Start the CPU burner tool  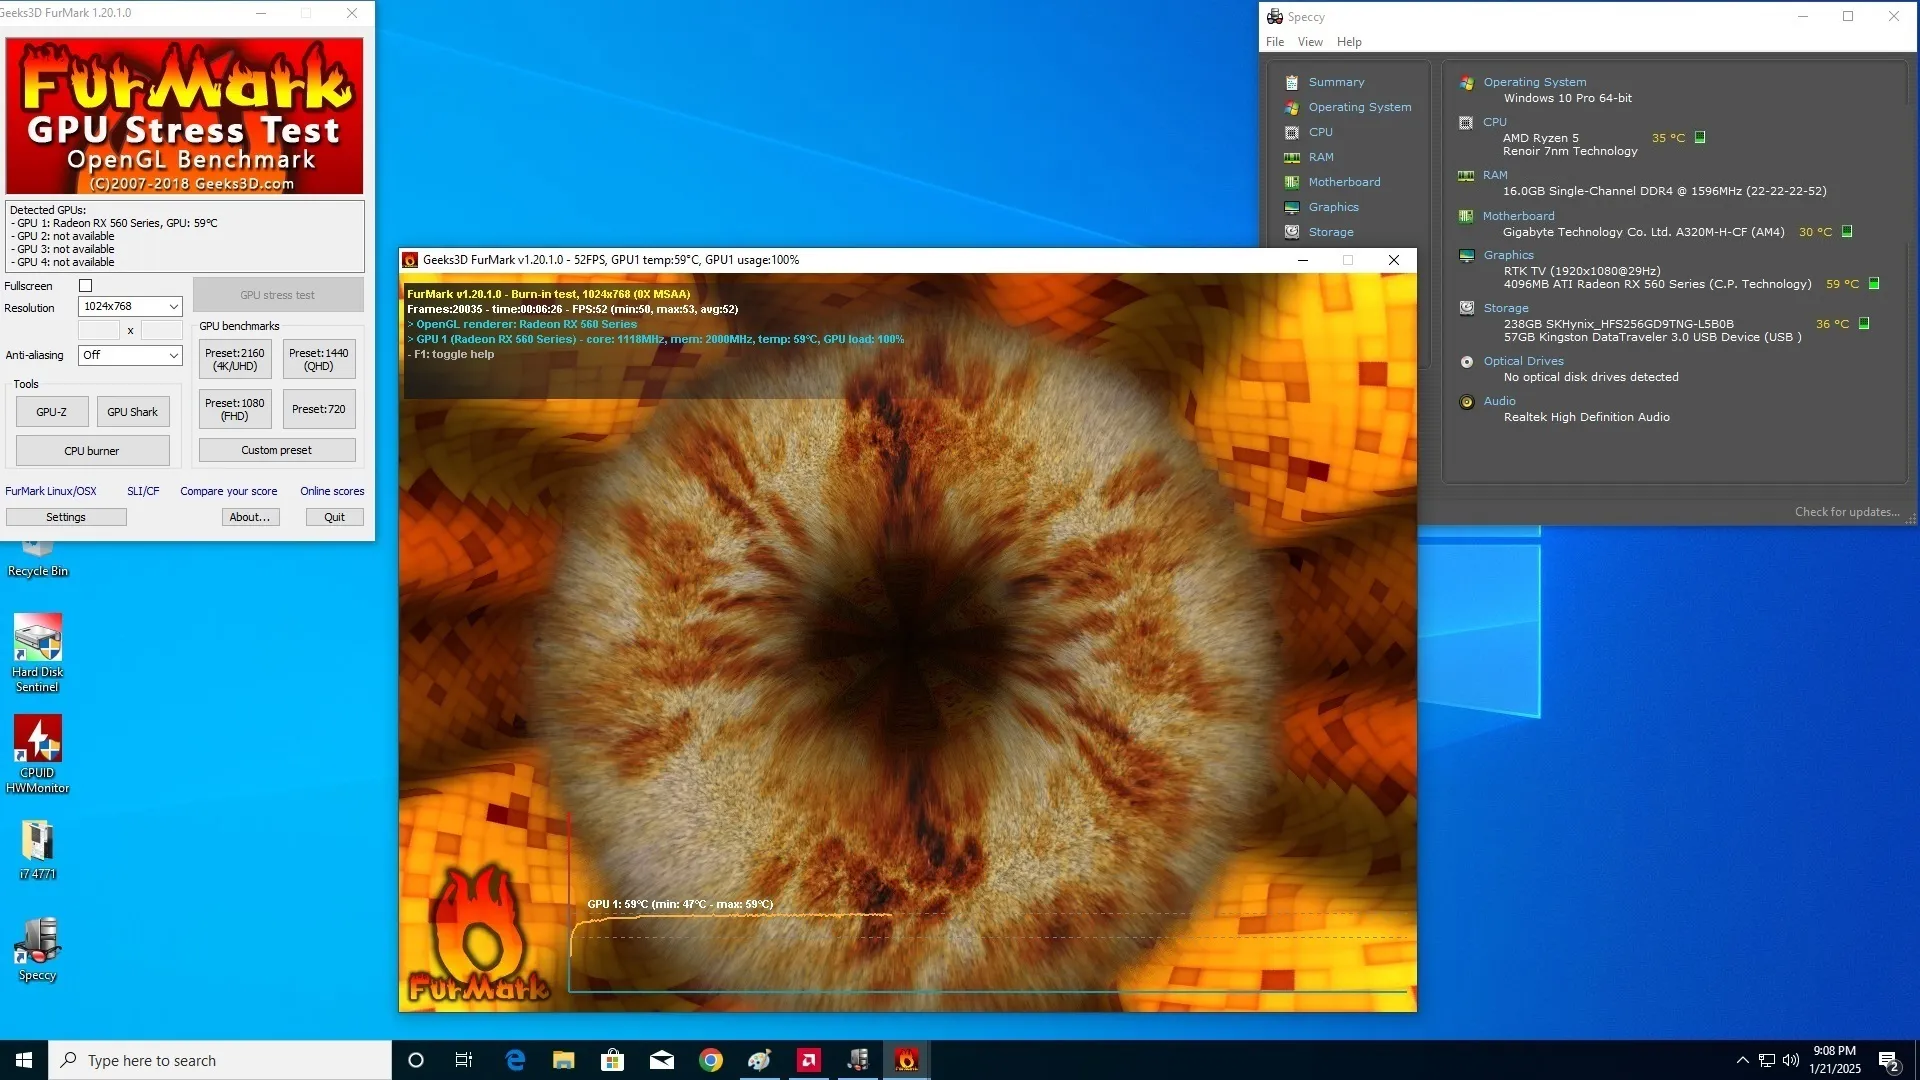tap(92, 451)
